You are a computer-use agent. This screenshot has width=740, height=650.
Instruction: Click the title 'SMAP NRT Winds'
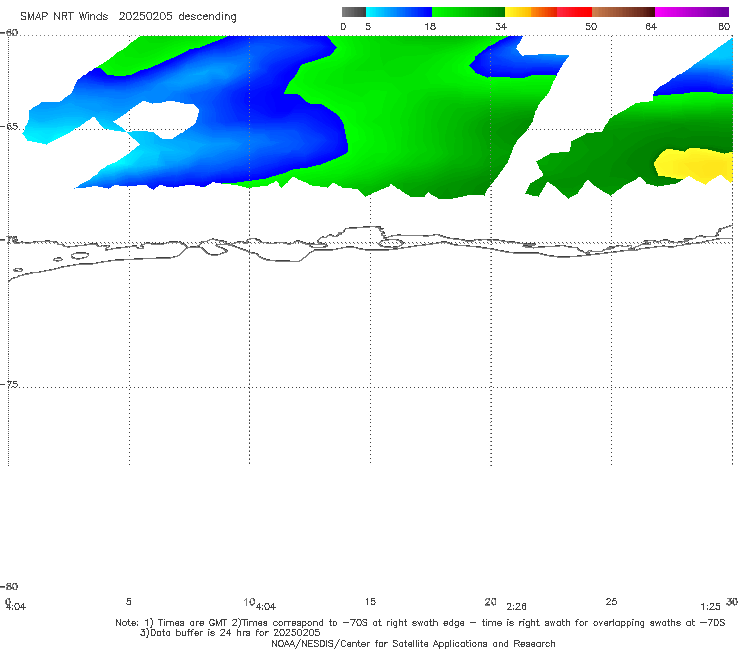click(64, 16)
